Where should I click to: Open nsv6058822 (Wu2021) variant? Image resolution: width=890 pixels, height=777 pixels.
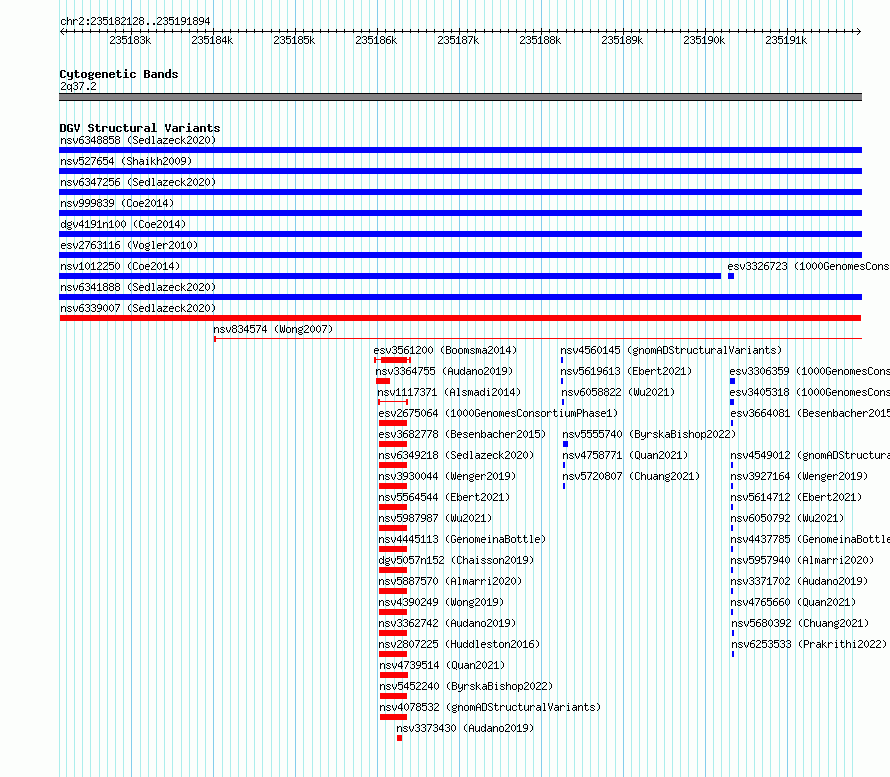[618, 392]
